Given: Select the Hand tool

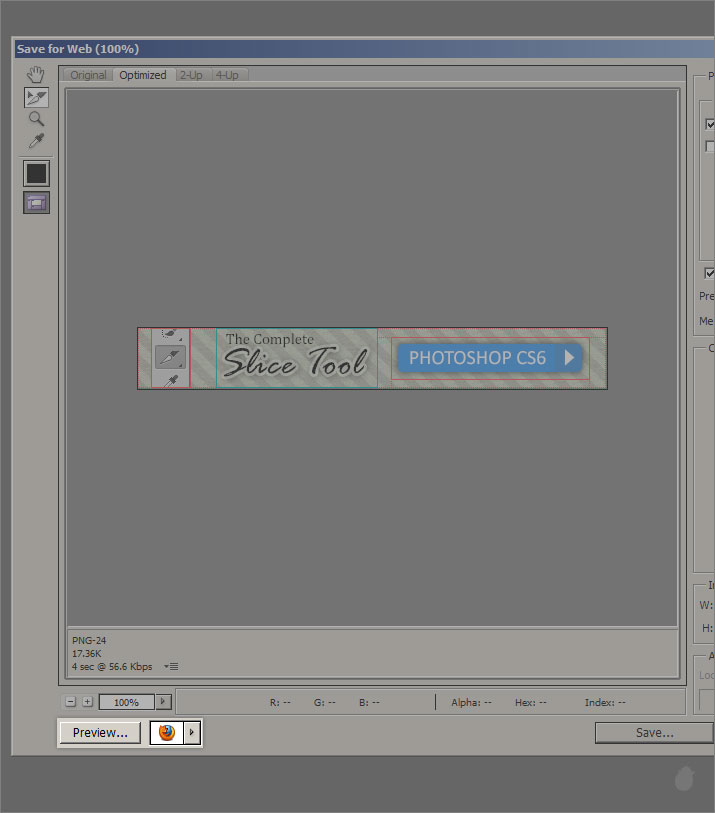Looking at the screenshot, I should (36, 75).
